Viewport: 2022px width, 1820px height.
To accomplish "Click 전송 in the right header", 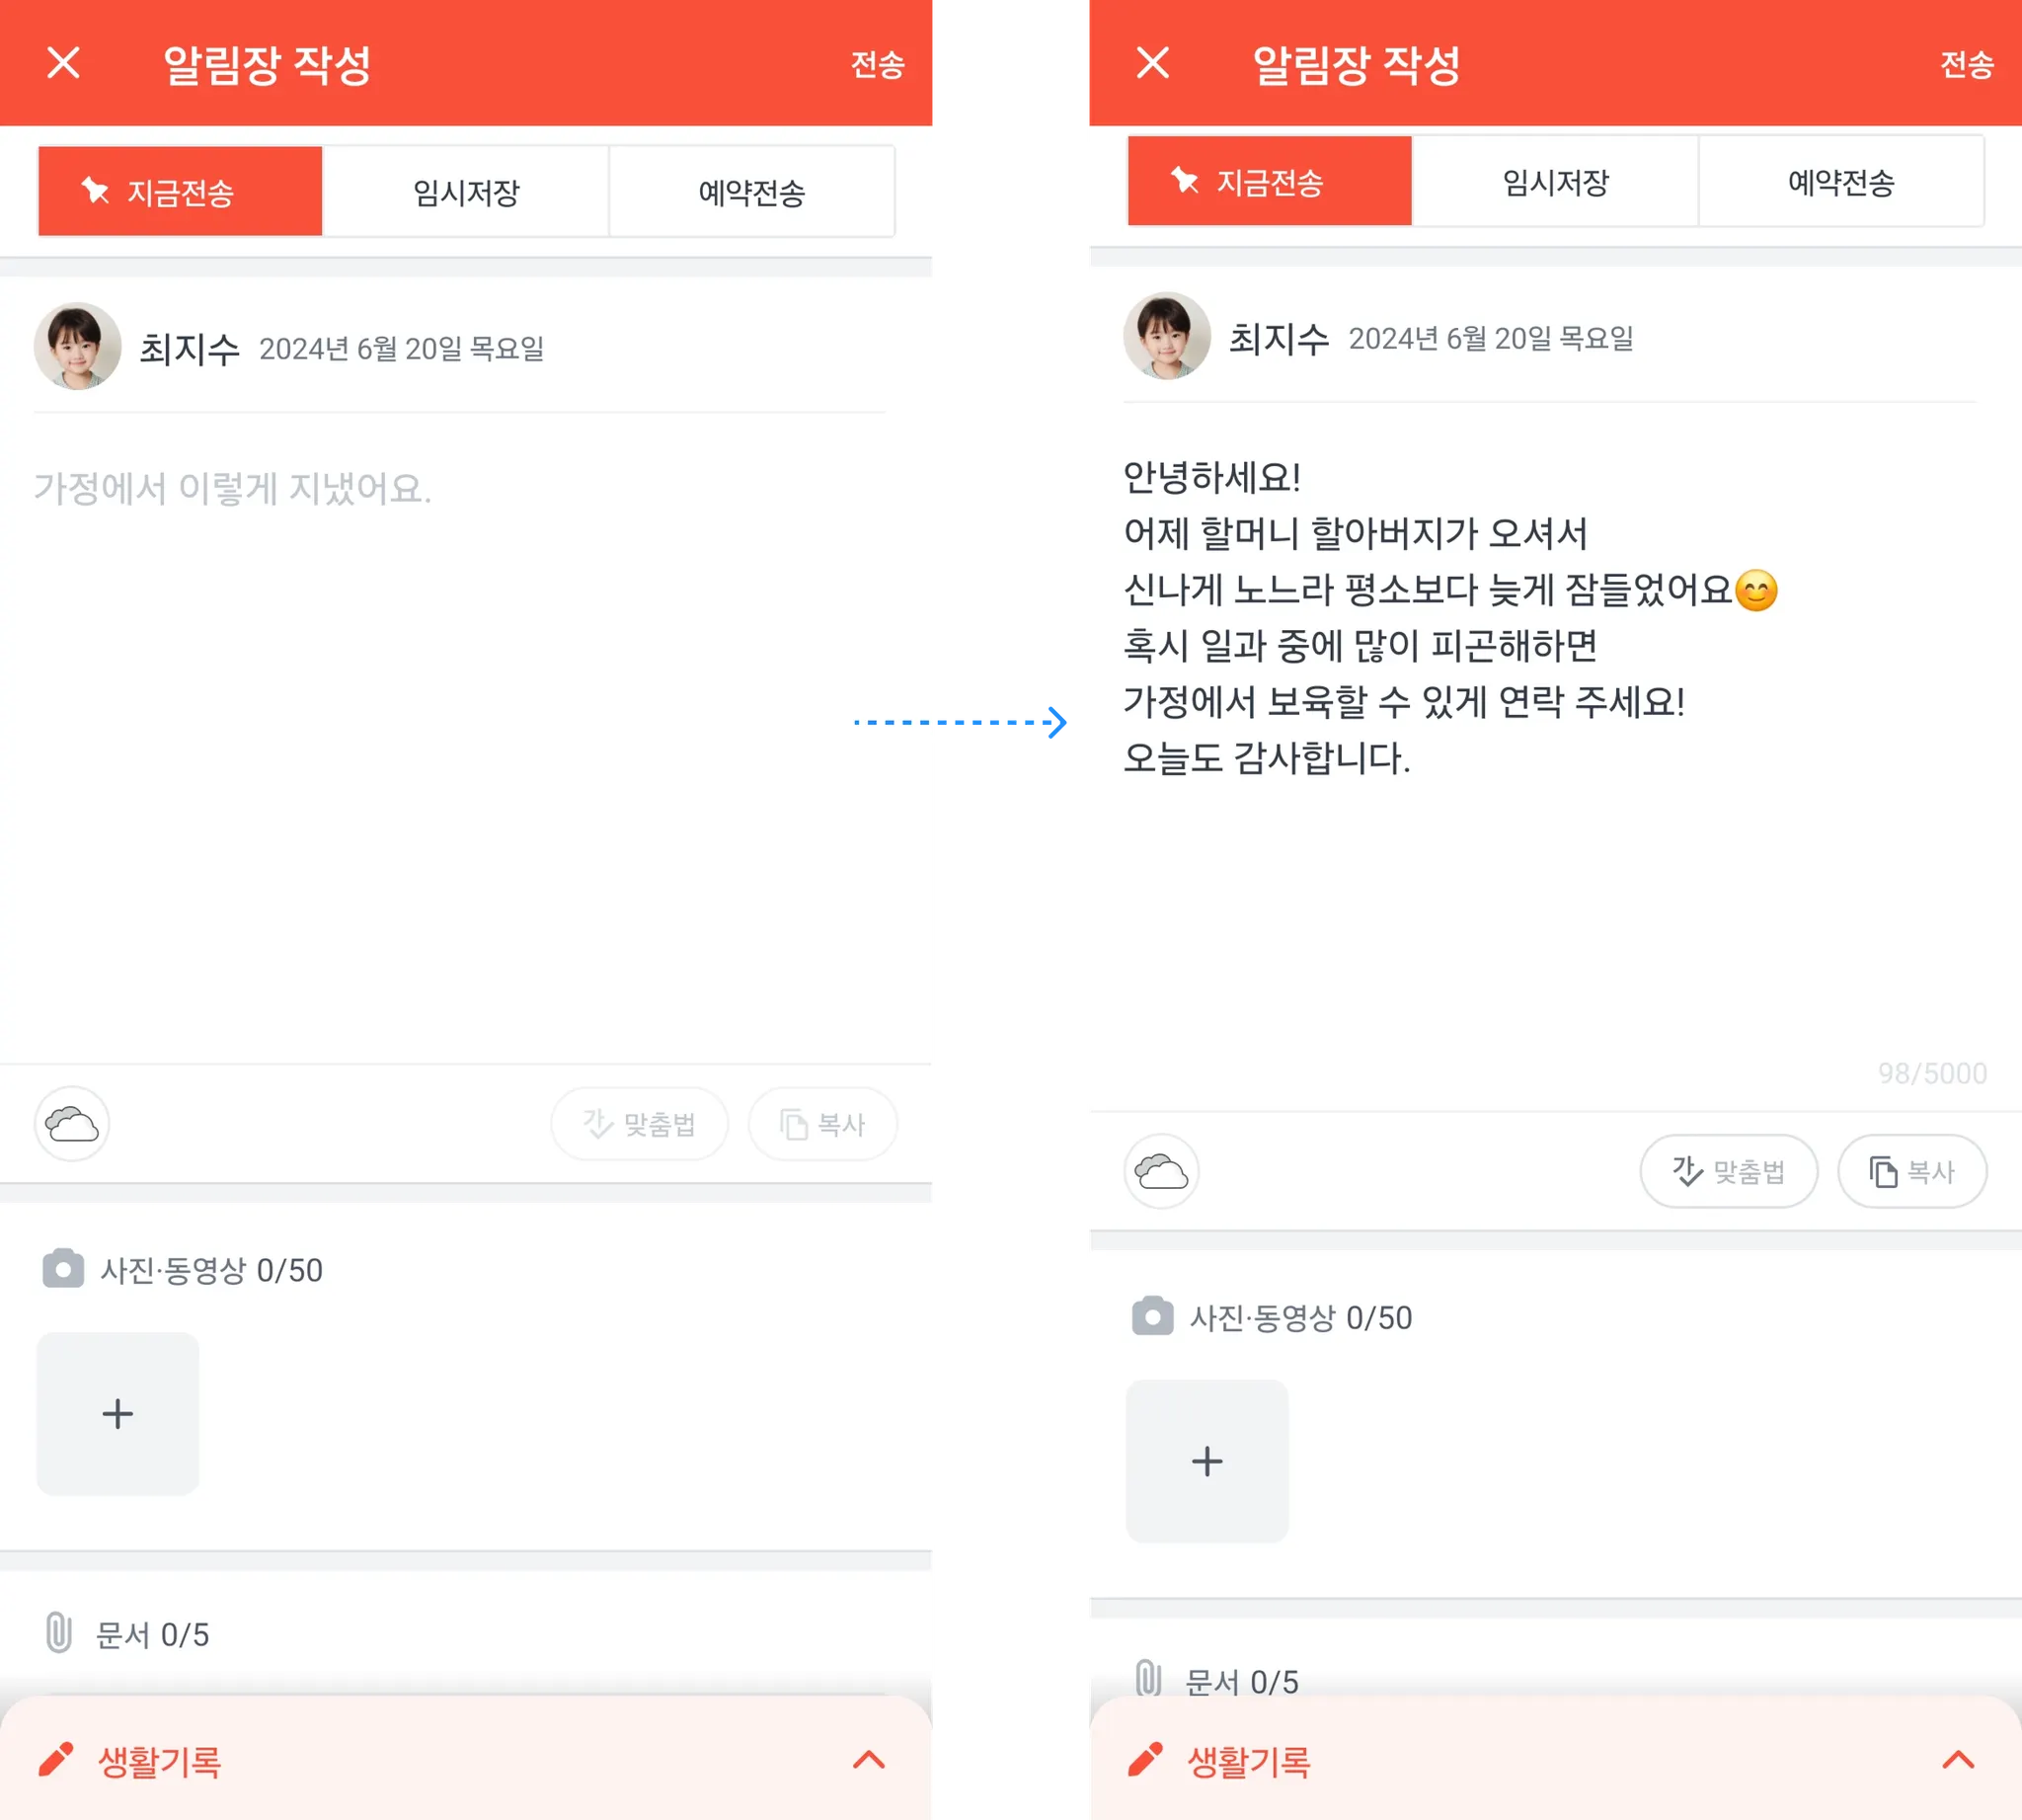I will coord(1966,64).
